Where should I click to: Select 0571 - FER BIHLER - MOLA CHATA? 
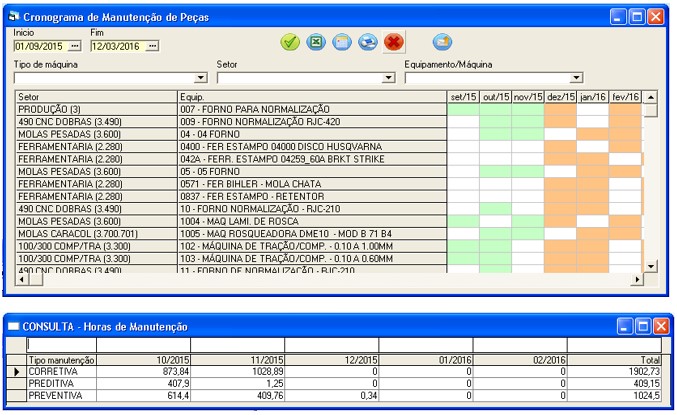tap(312, 184)
